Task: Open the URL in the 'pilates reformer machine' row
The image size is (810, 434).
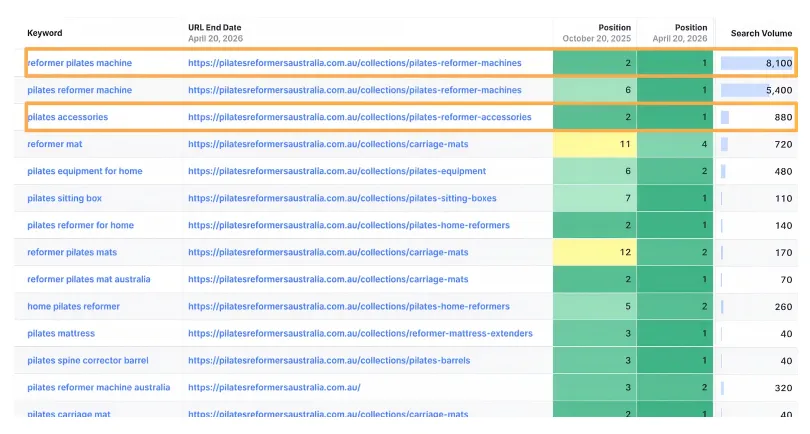Action: coord(355,90)
